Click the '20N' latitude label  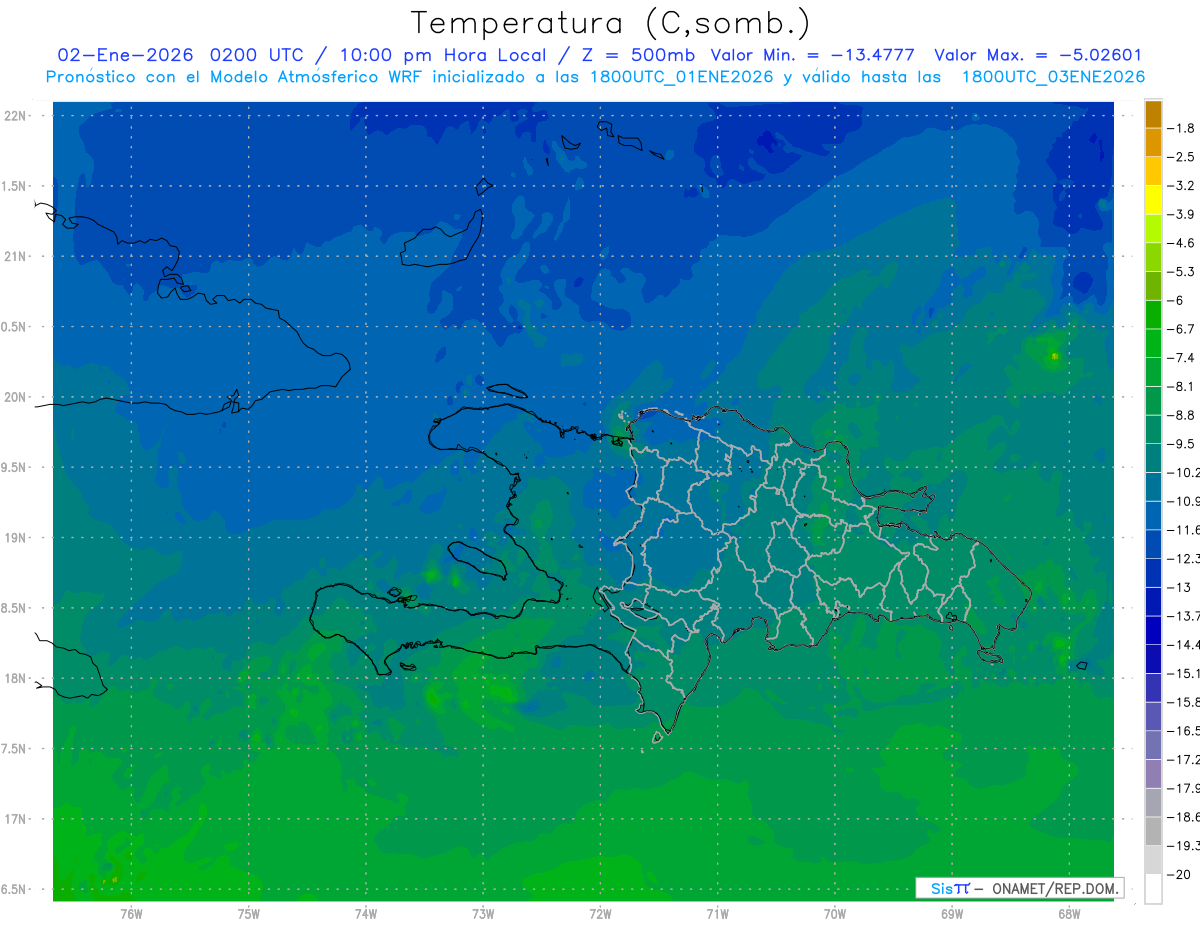pyautogui.click(x=17, y=397)
